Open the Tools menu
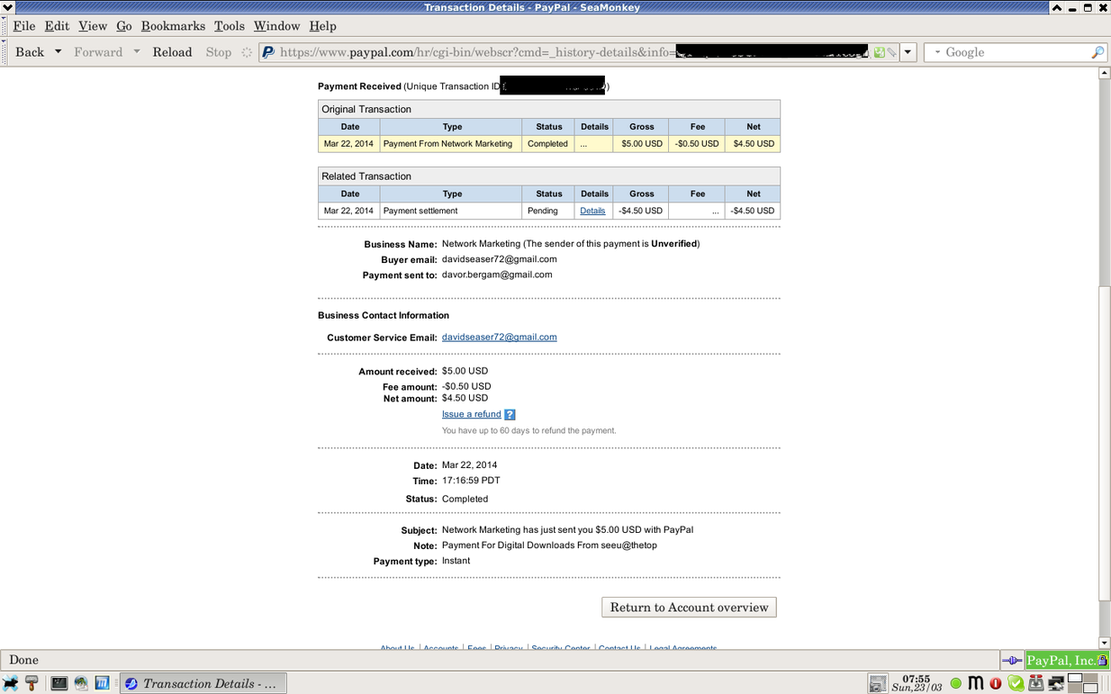Viewport: 1111px width, 694px height. coord(229,26)
